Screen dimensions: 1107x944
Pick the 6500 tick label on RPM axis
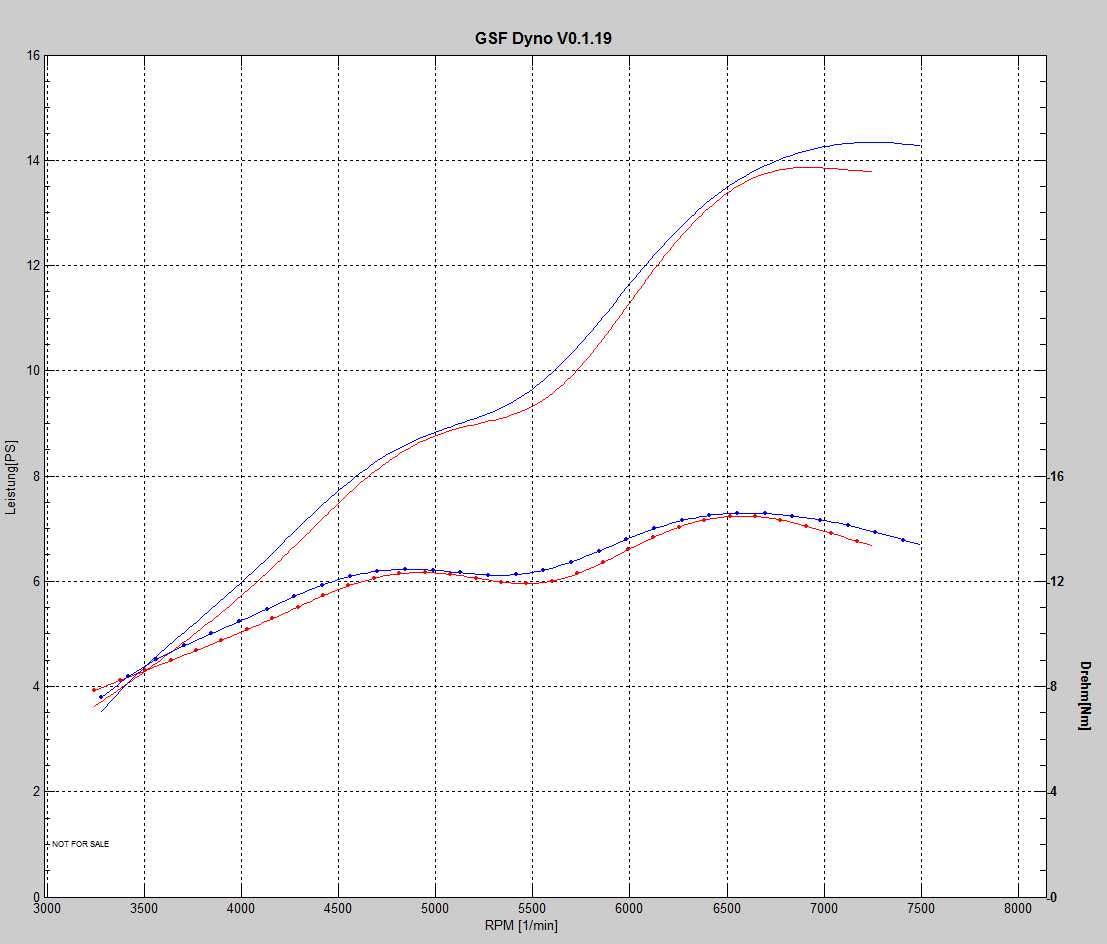coord(726,909)
